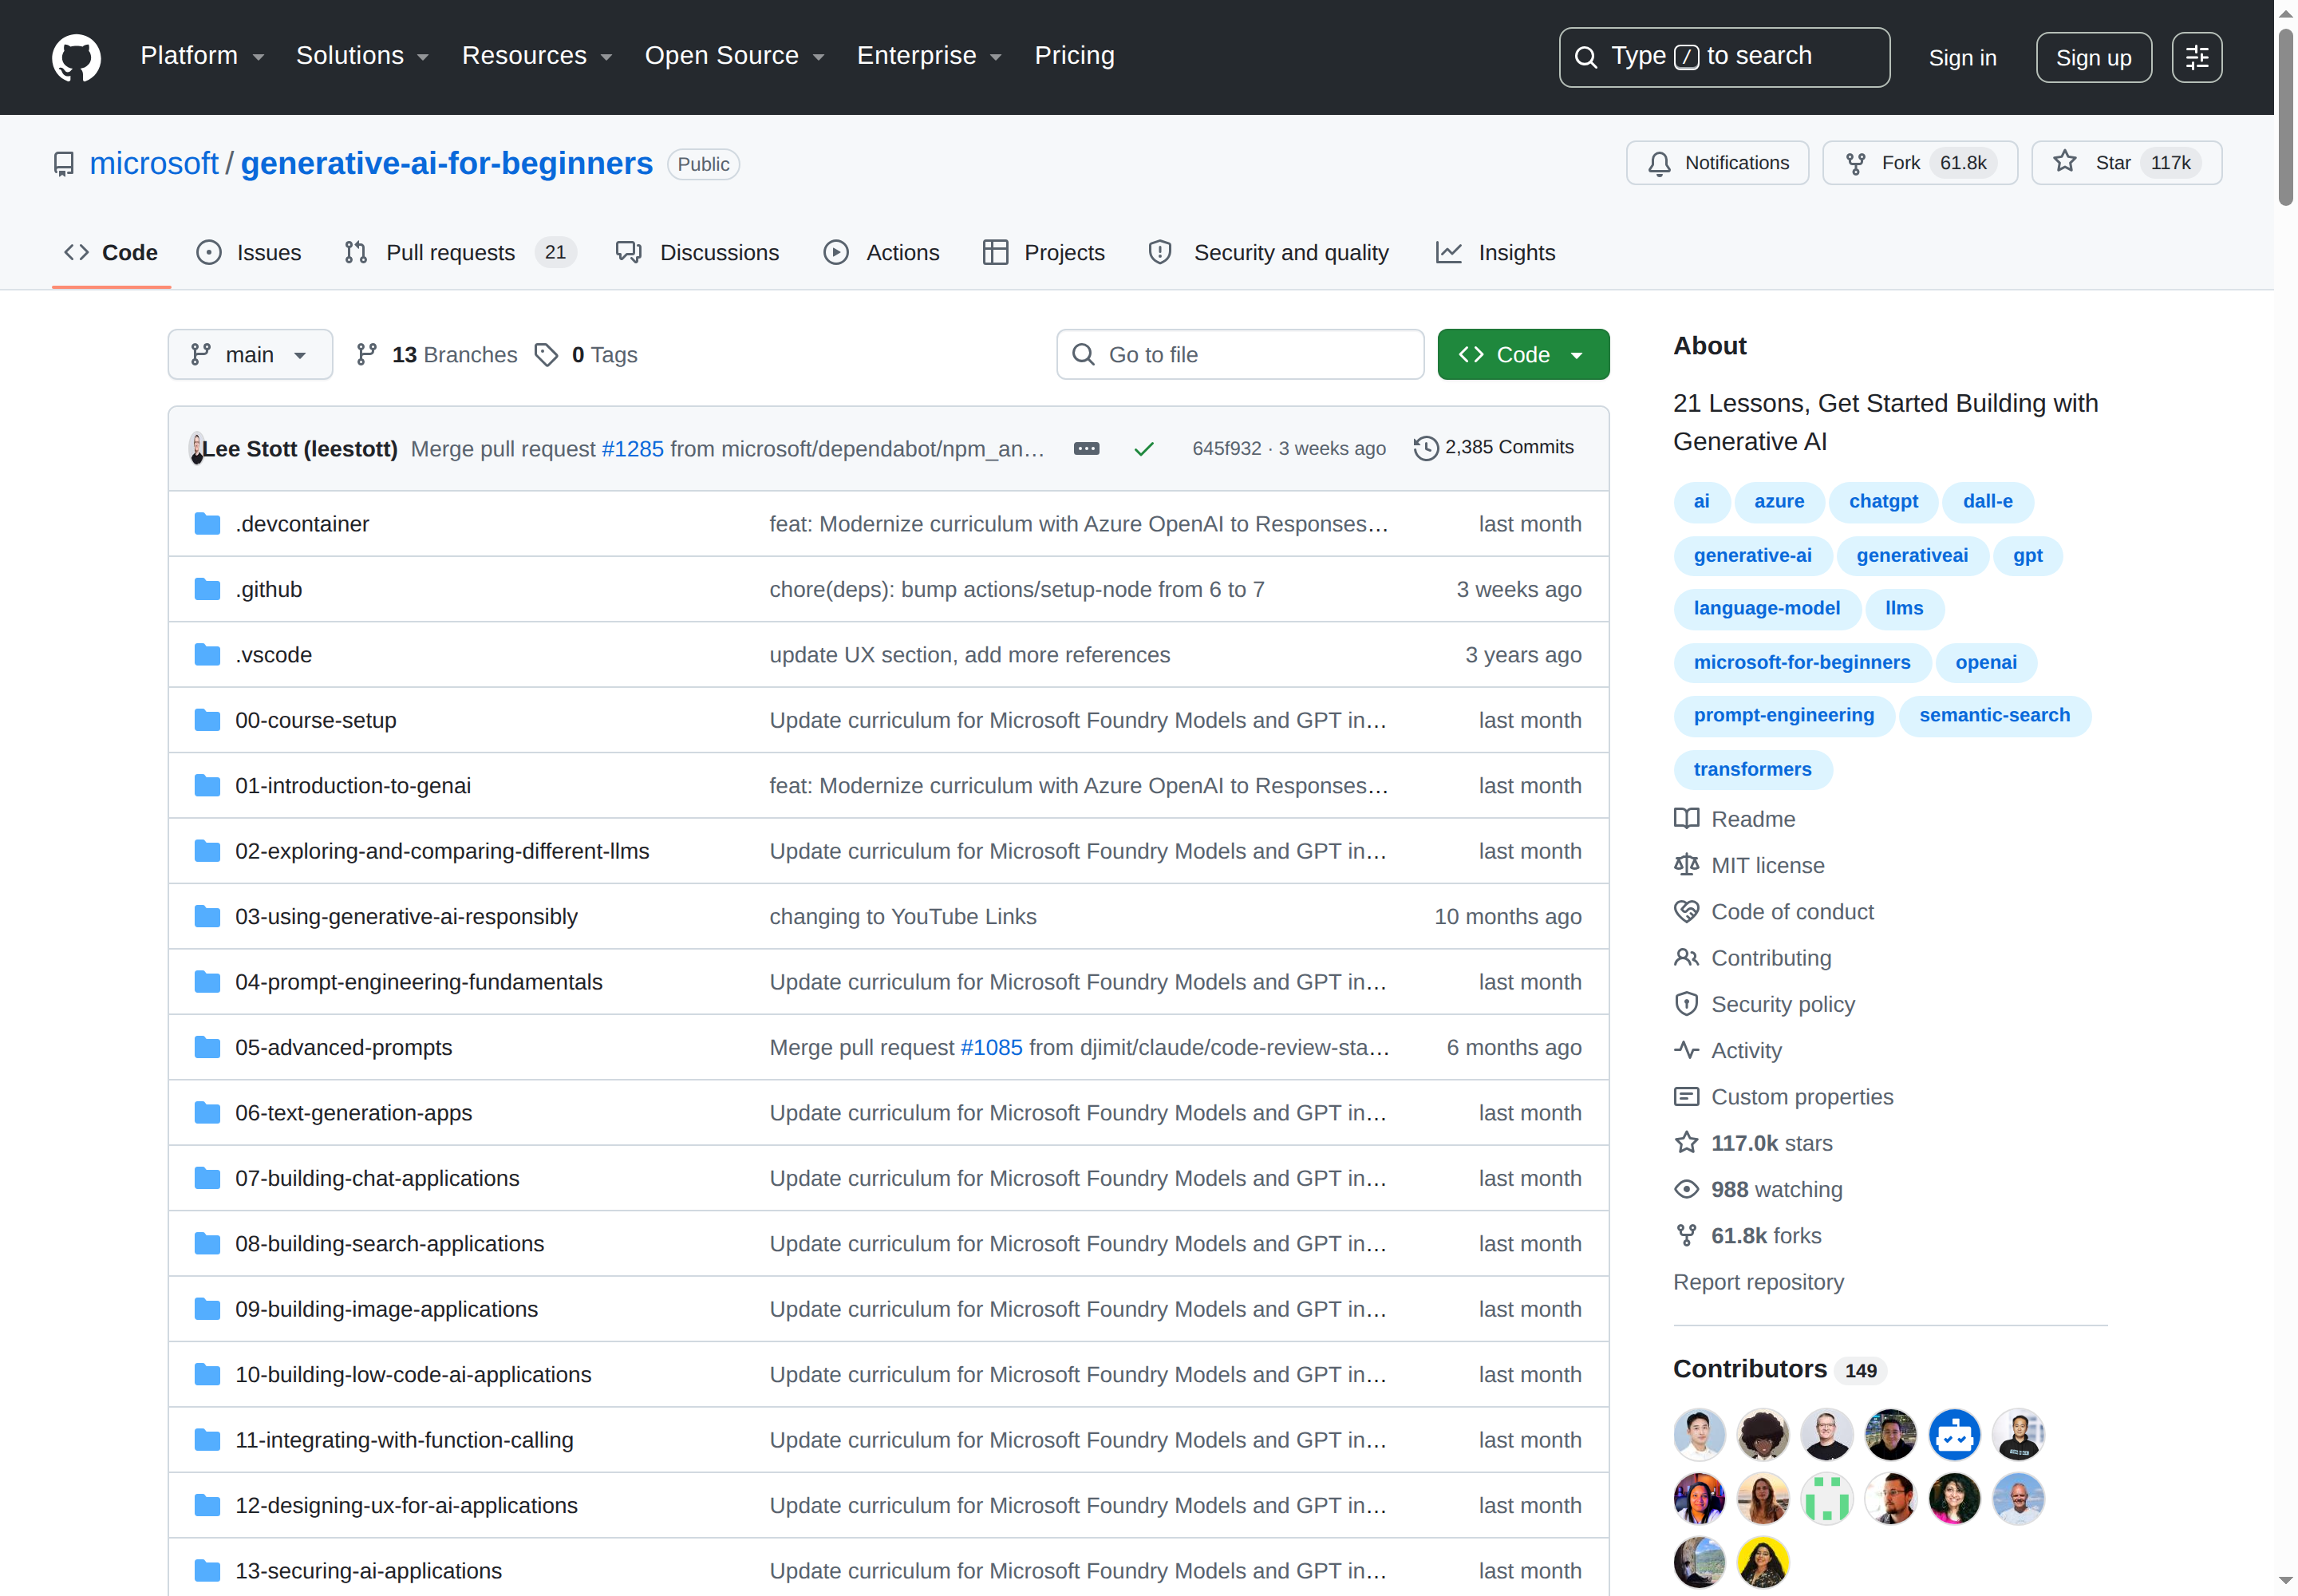Click the green commit status checkmark

coord(1144,449)
